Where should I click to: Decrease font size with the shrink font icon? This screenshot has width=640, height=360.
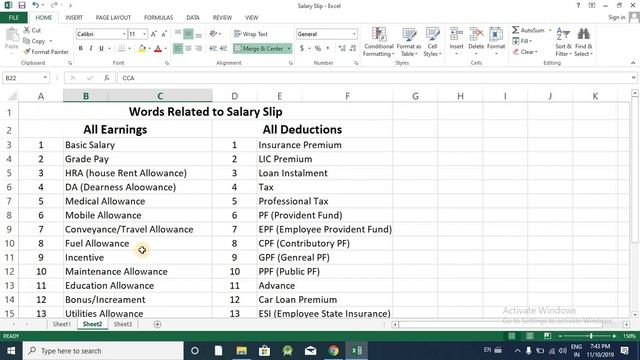[164, 34]
